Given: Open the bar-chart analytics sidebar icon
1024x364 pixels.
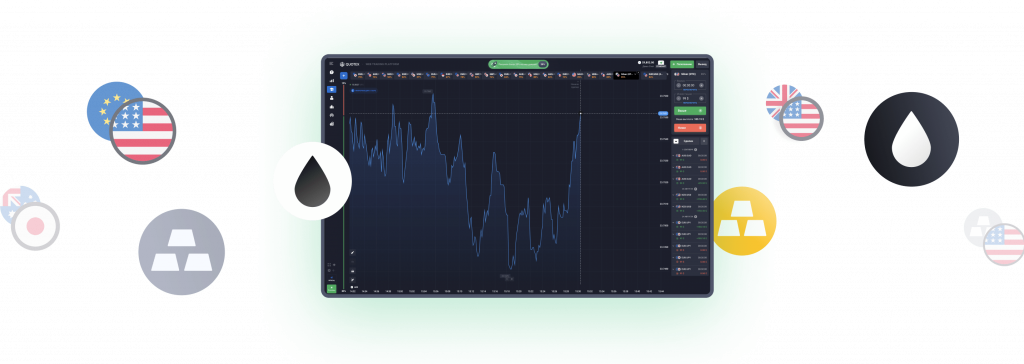Looking at the screenshot, I should [x=332, y=80].
